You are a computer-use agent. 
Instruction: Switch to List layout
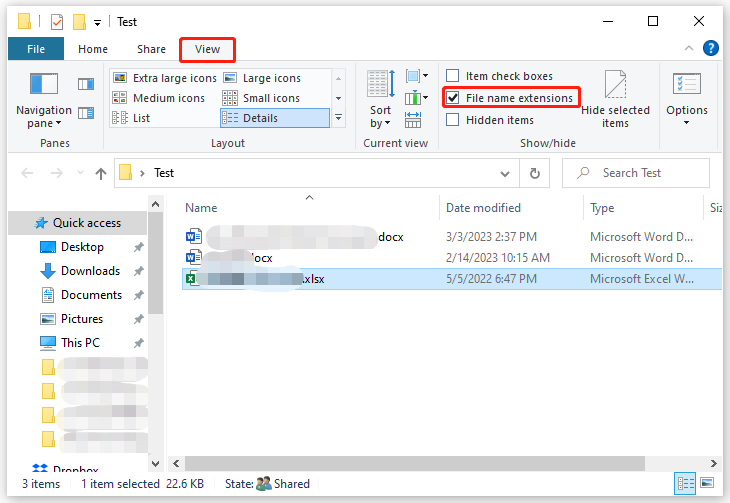131,118
